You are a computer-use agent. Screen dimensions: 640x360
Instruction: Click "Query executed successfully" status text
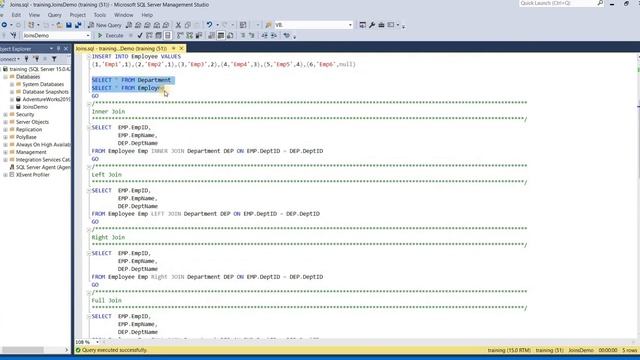point(114,350)
